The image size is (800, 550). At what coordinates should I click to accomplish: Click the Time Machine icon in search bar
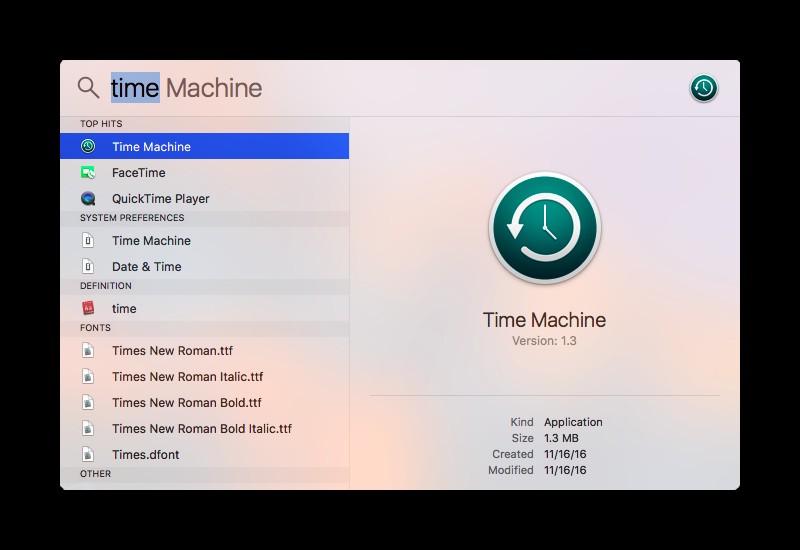[x=704, y=88]
